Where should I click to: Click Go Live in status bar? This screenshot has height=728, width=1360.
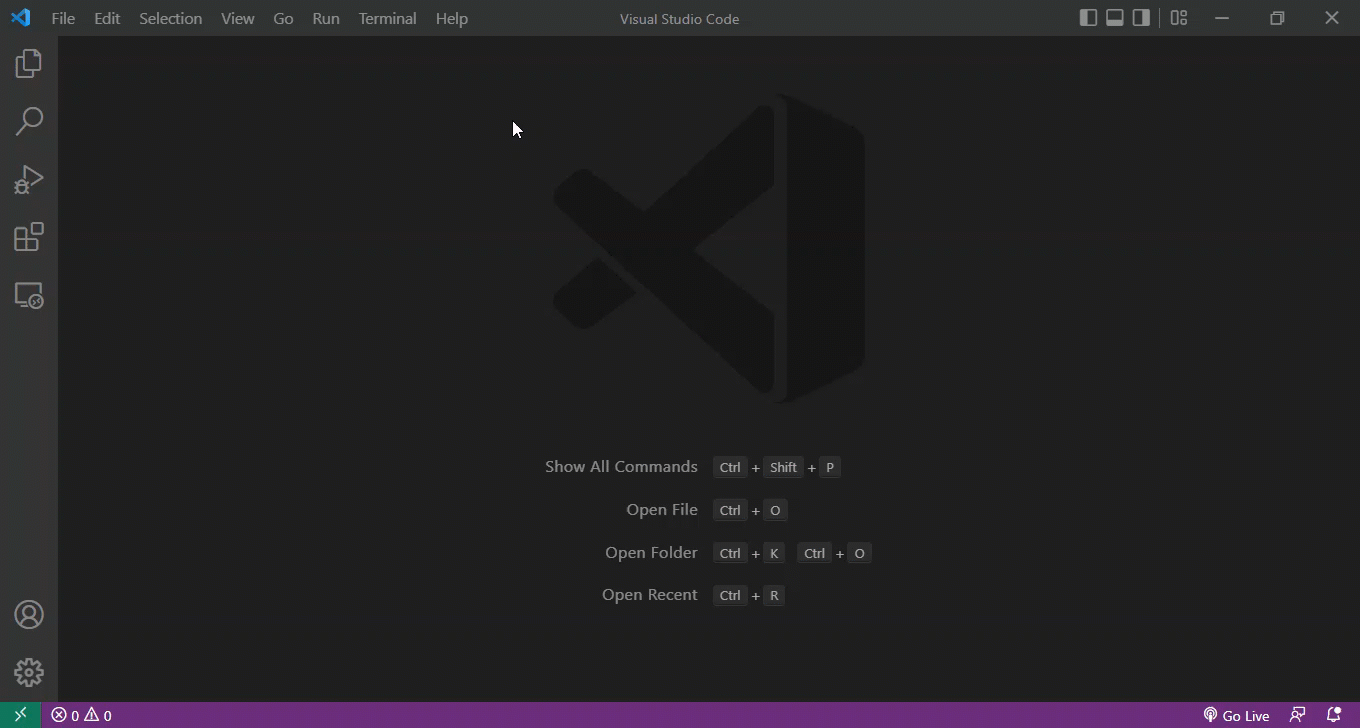tap(1236, 715)
